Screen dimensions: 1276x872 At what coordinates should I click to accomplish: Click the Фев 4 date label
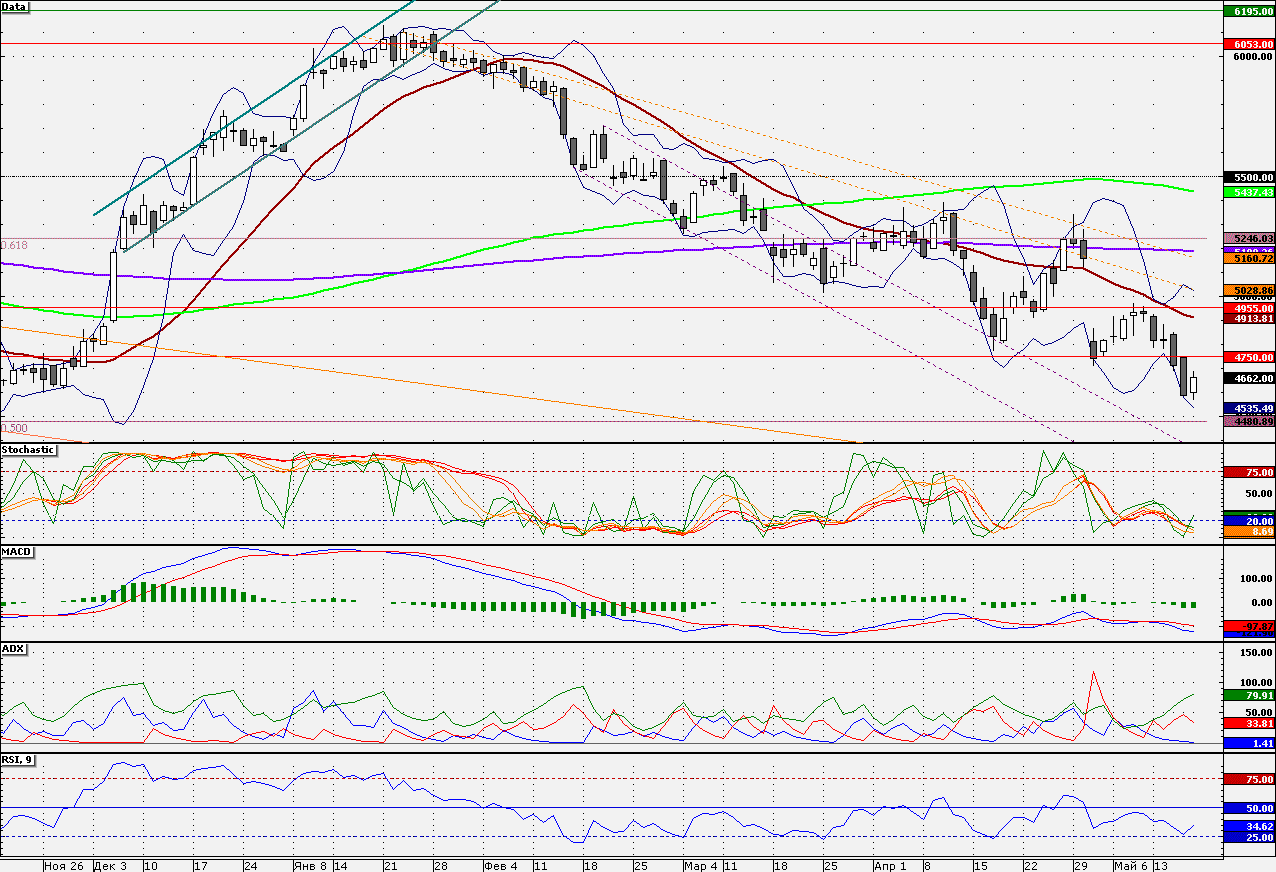(500, 865)
